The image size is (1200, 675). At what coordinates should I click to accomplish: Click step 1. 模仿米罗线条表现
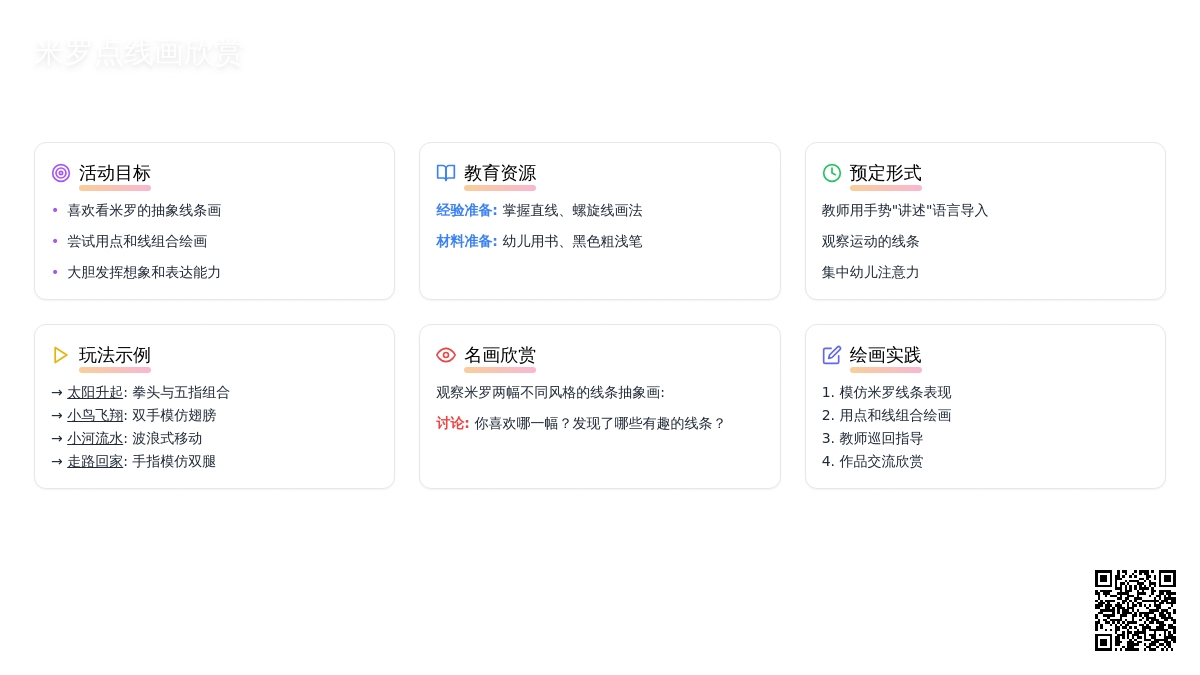click(x=887, y=392)
